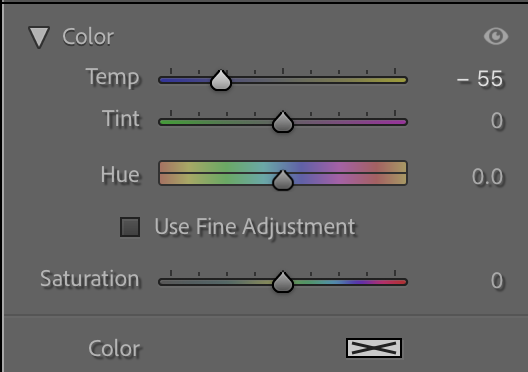Collapse the Color panel disclosure triangle
This screenshot has height=372, width=528.
[39, 37]
